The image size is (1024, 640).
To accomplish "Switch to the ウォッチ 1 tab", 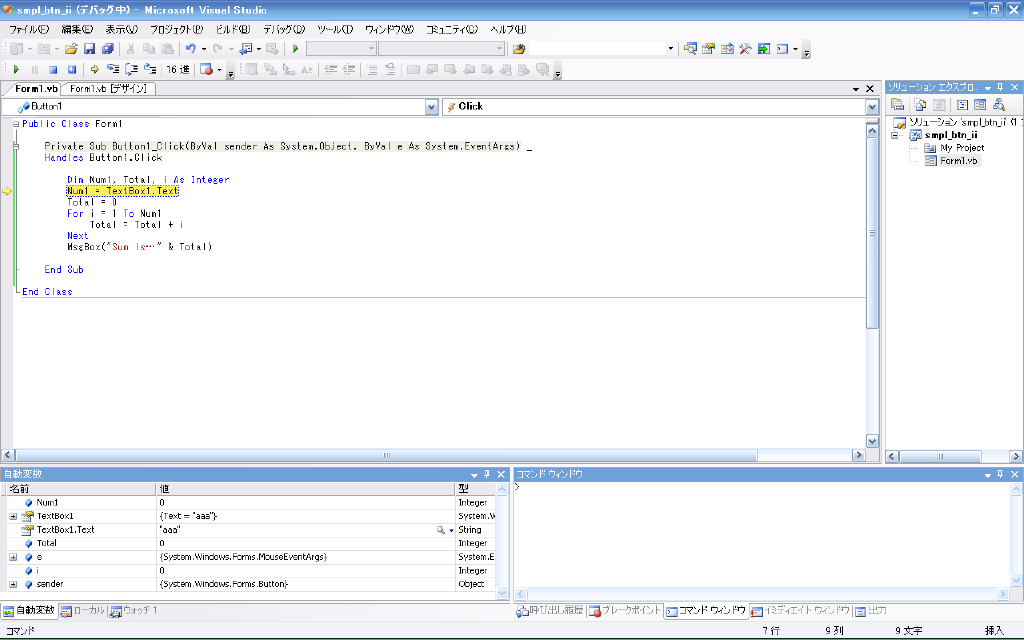I will [x=134, y=611].
